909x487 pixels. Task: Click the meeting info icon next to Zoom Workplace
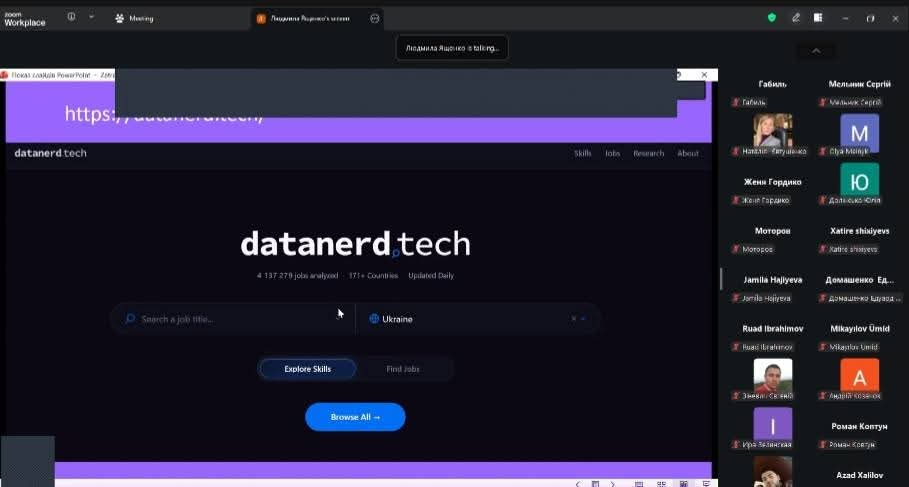pyautogui.click(x=71, y=17)
